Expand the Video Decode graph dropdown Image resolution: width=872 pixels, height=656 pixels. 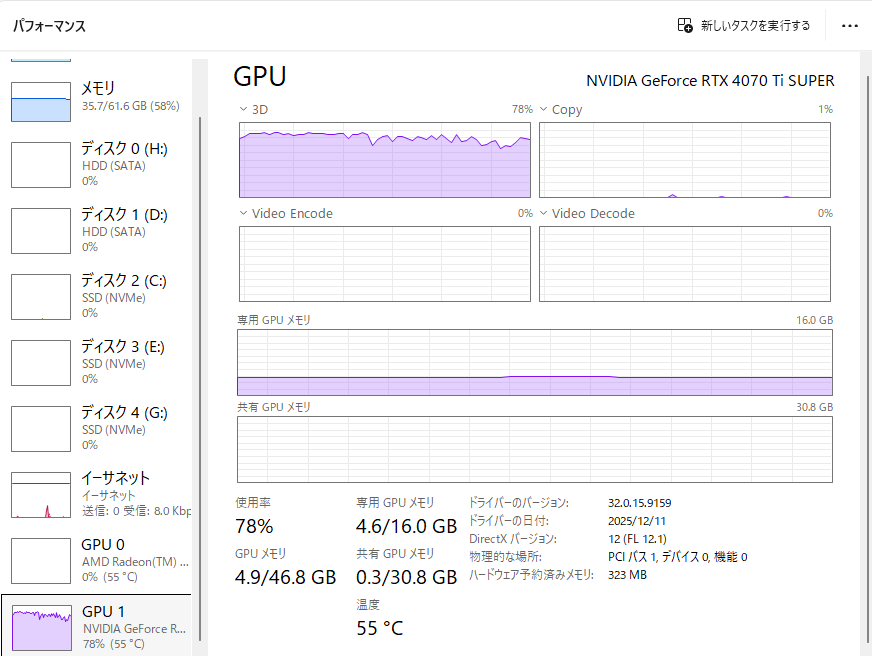(x=544, y=213)
